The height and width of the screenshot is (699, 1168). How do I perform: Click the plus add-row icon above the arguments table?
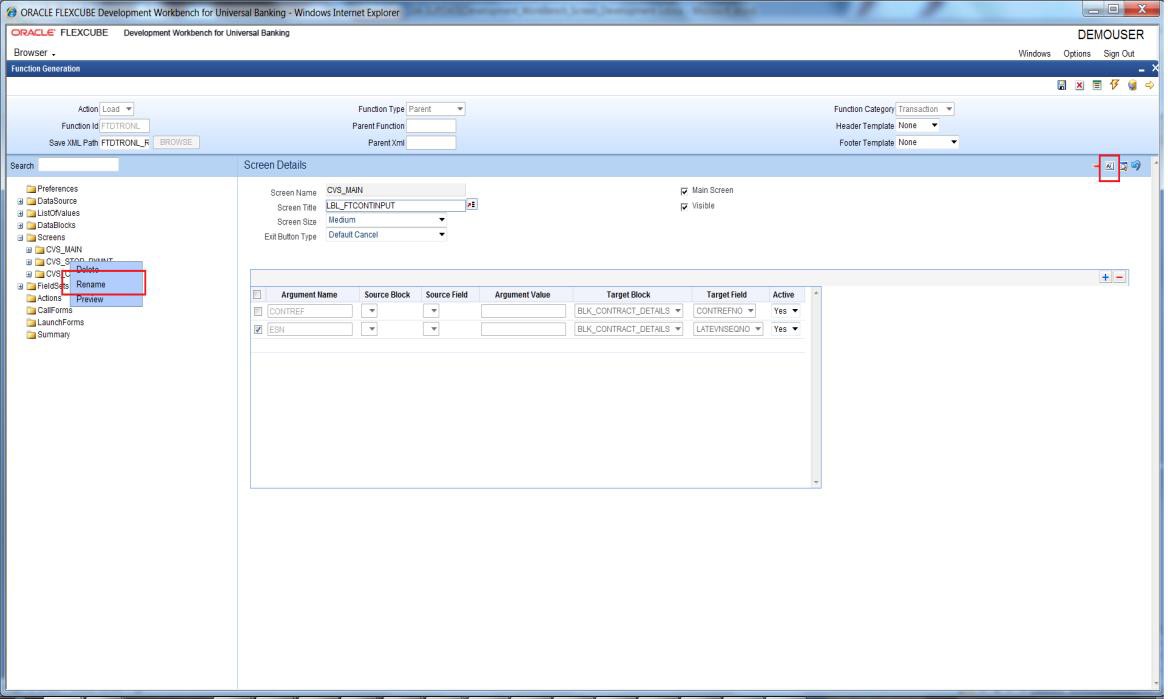[1105, 277]
